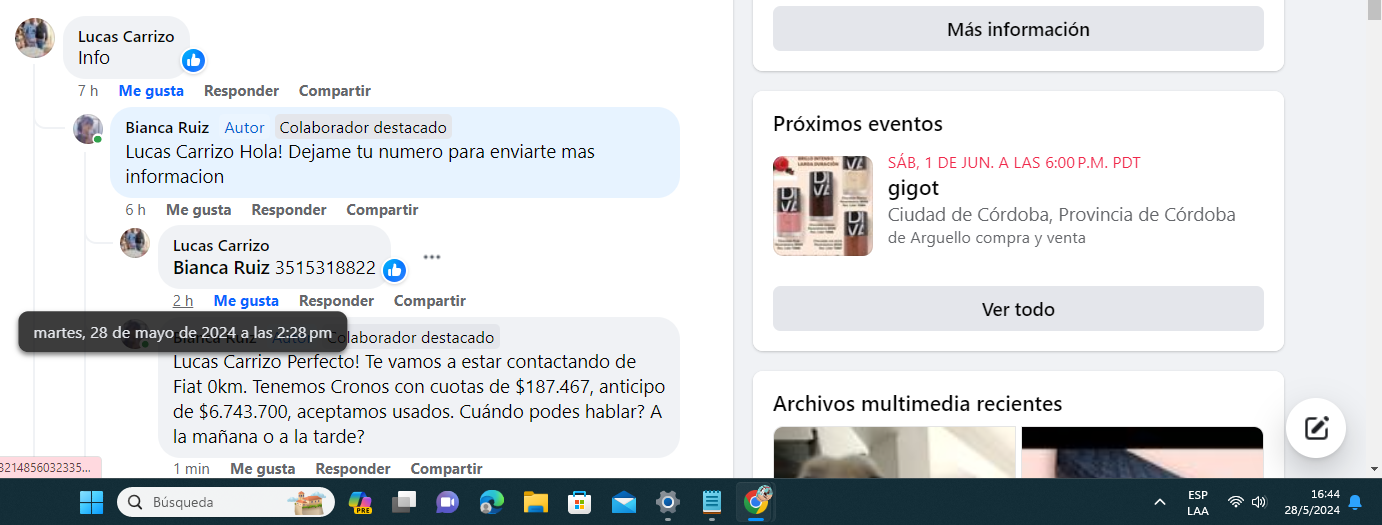
Task: Open the volume speaker tray icon
Action: pos(1259,502)
